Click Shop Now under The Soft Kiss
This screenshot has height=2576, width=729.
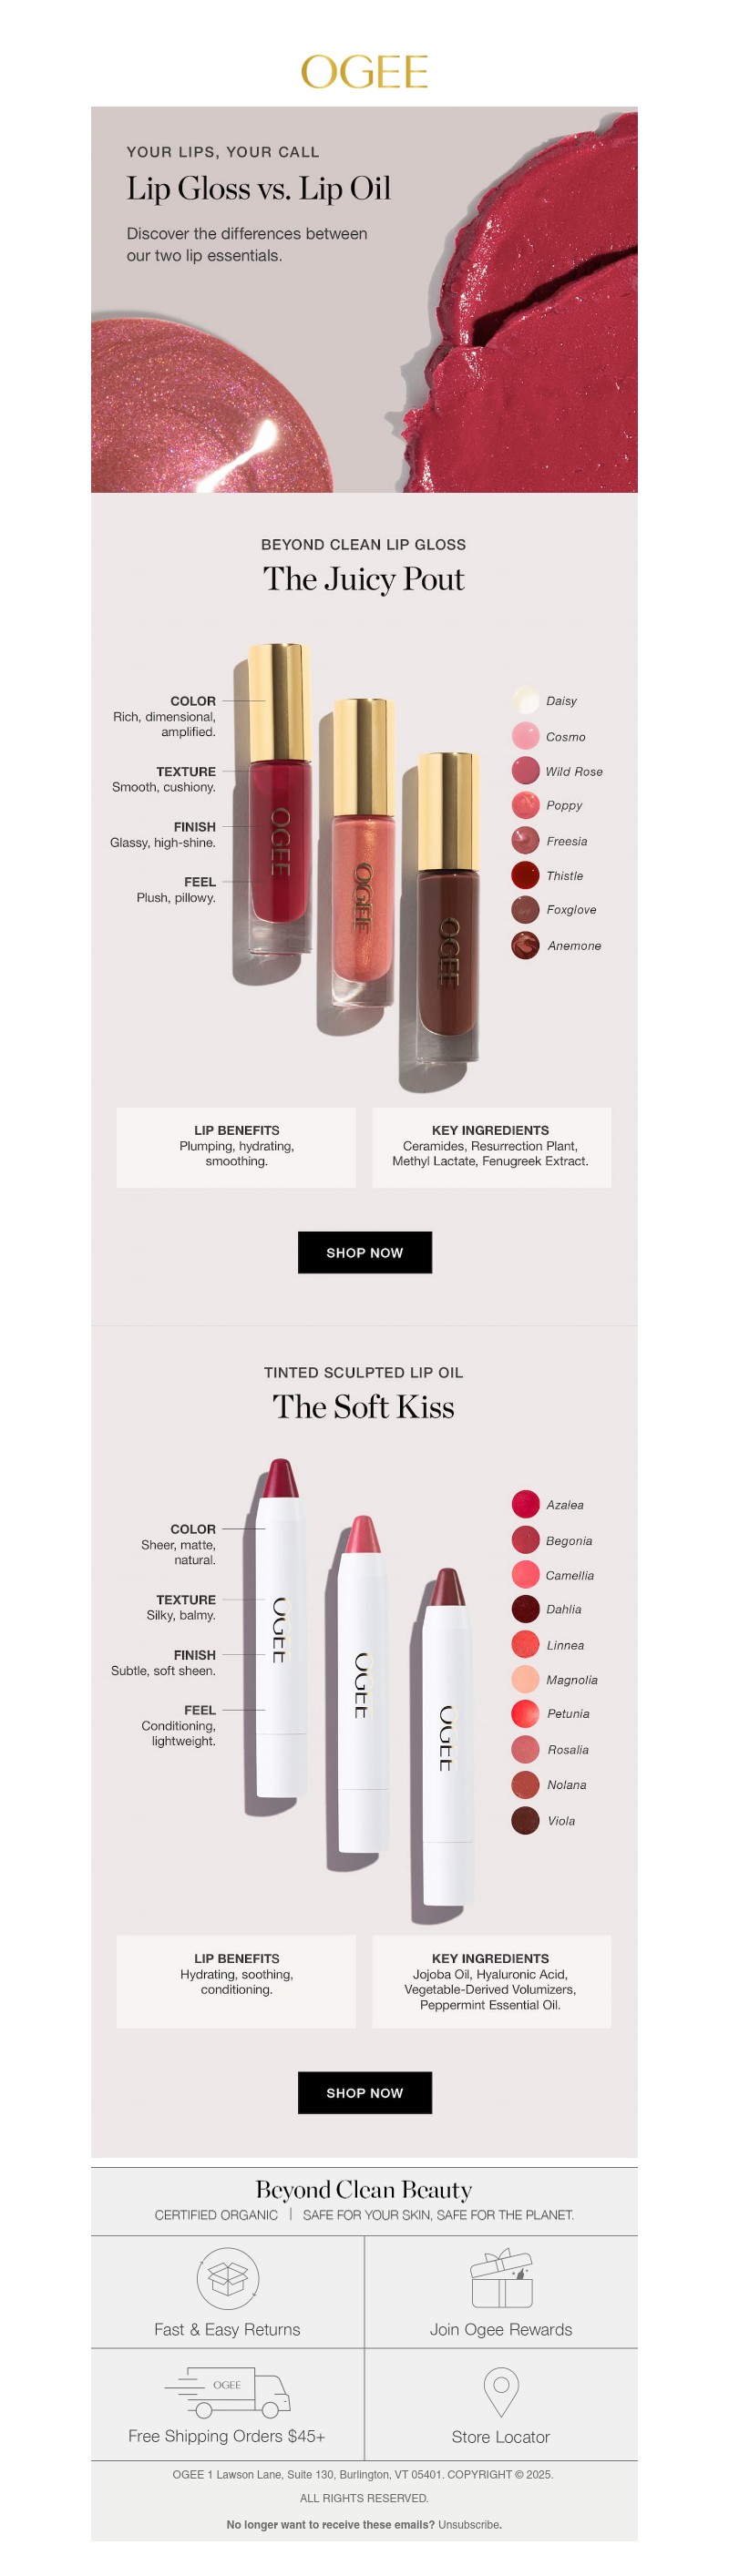(365, 2092)
